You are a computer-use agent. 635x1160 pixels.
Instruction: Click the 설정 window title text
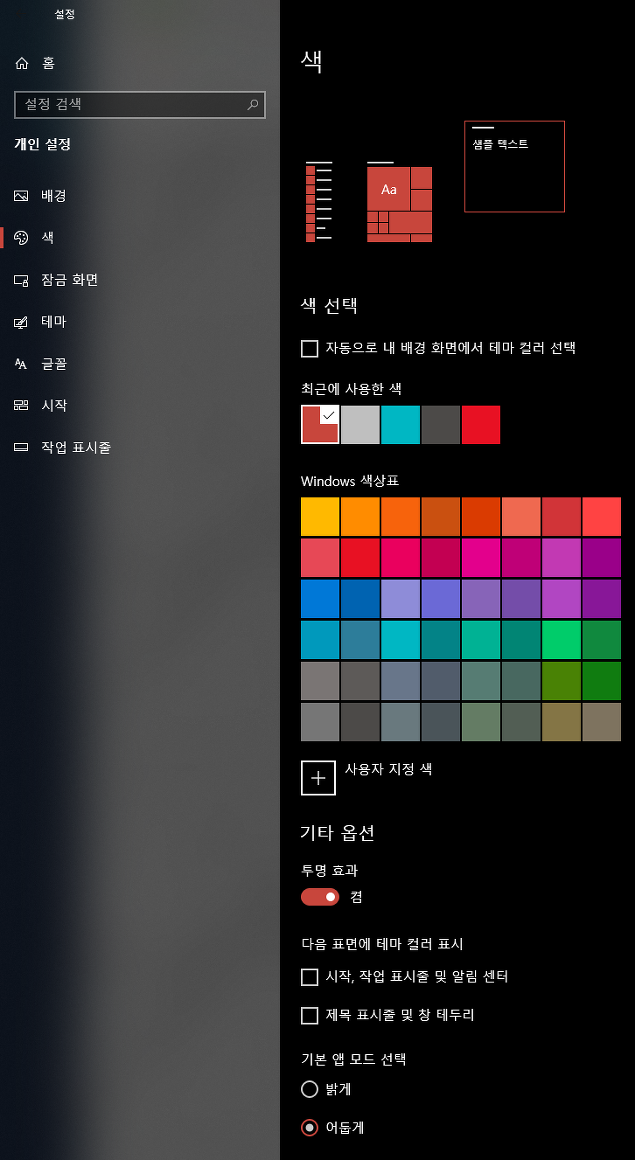pos(64,14)
